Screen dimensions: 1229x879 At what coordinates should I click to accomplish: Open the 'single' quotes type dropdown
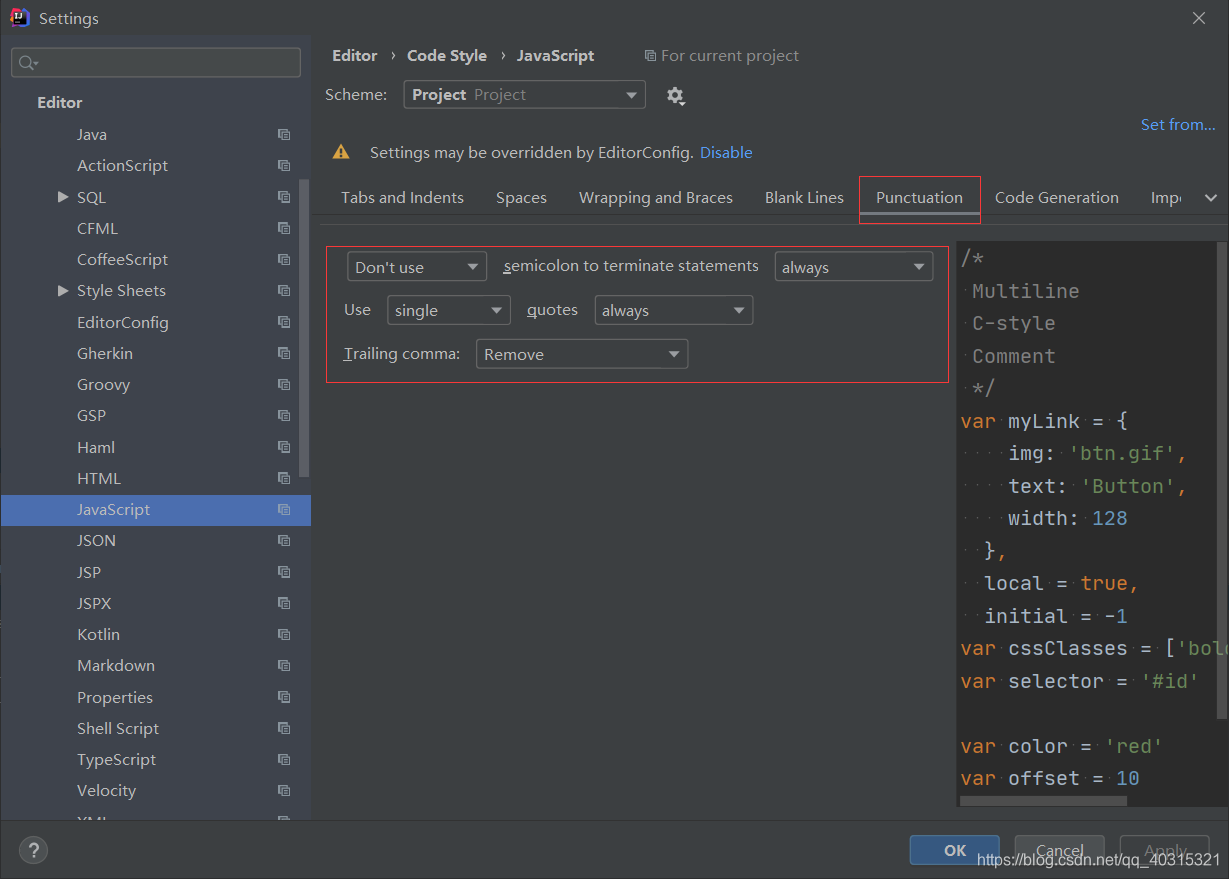point(449,310)
